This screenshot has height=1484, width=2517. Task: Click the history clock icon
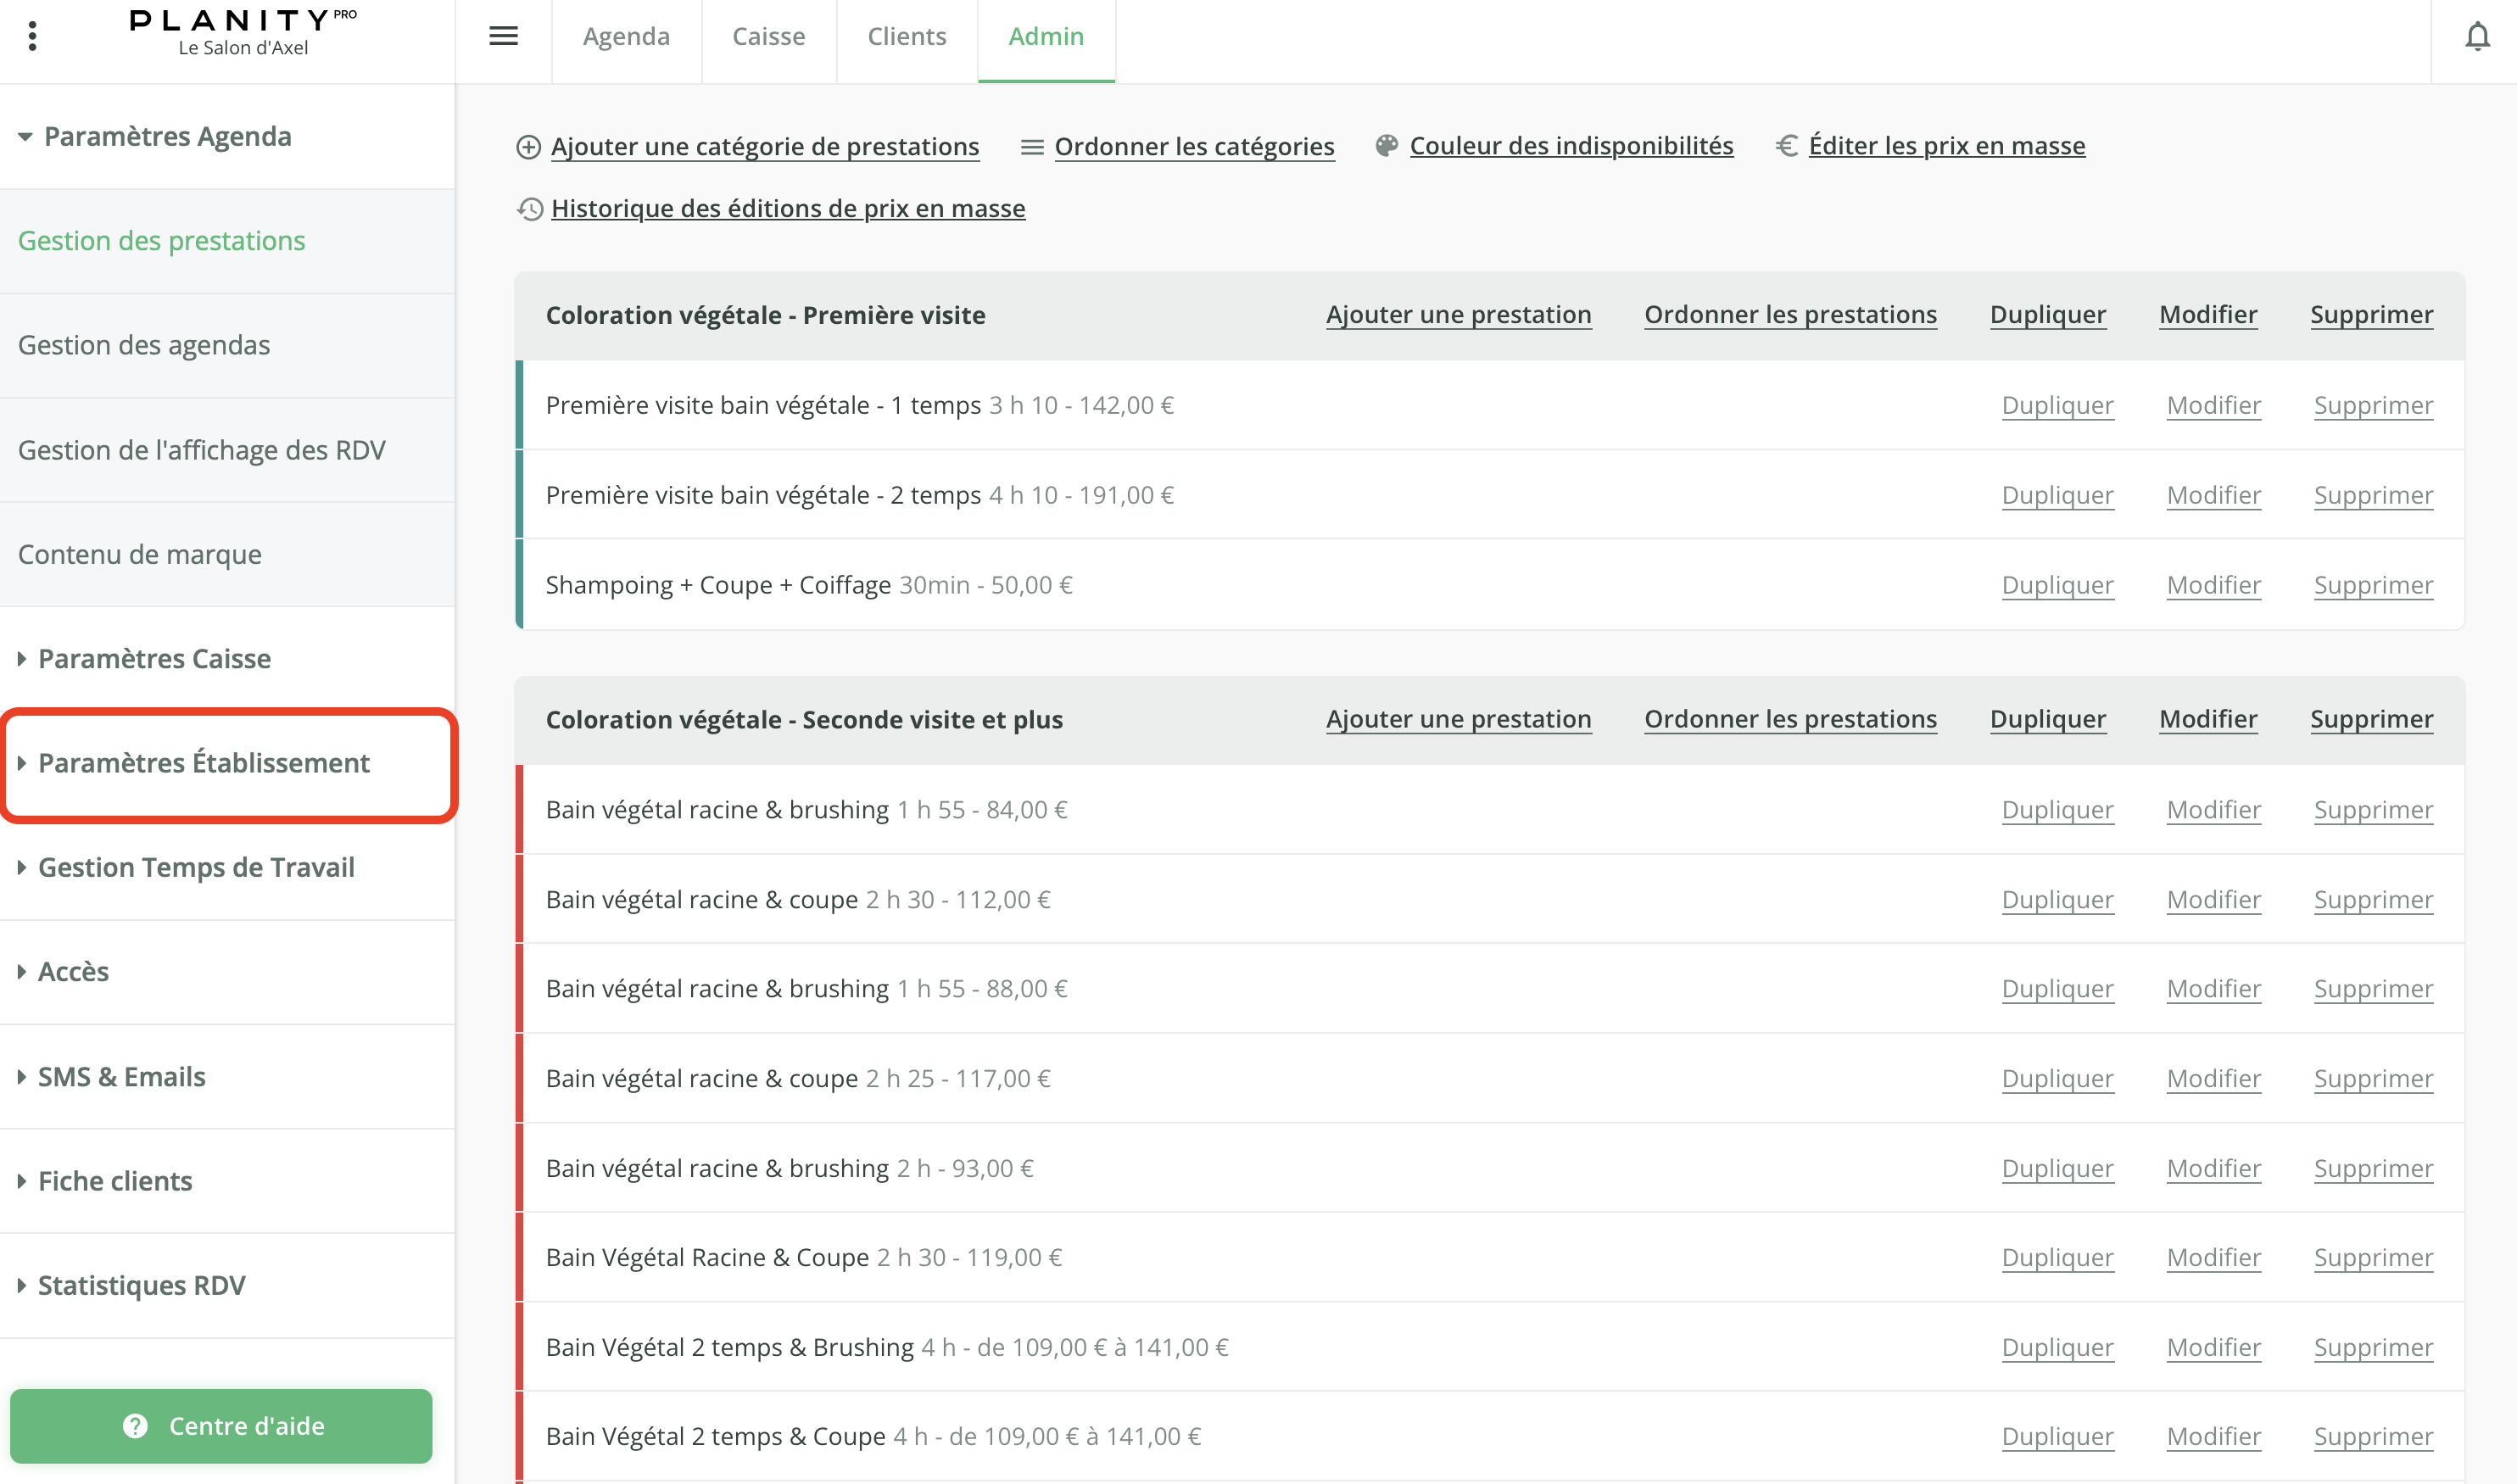530,209
